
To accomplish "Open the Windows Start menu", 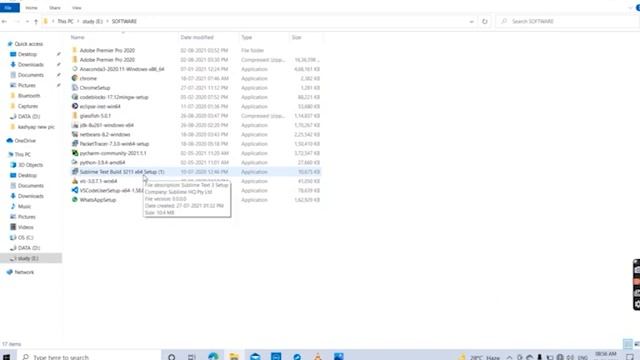I will 7,357.
